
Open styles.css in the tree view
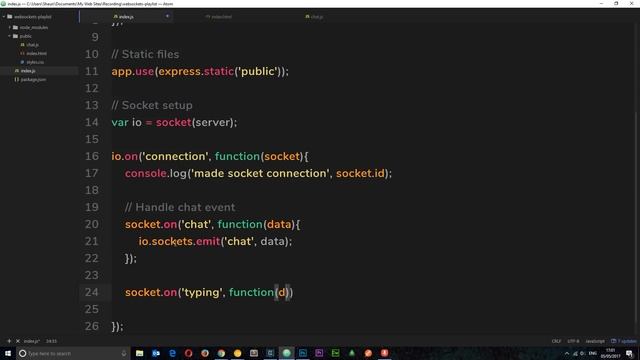(x=35, y=62)
